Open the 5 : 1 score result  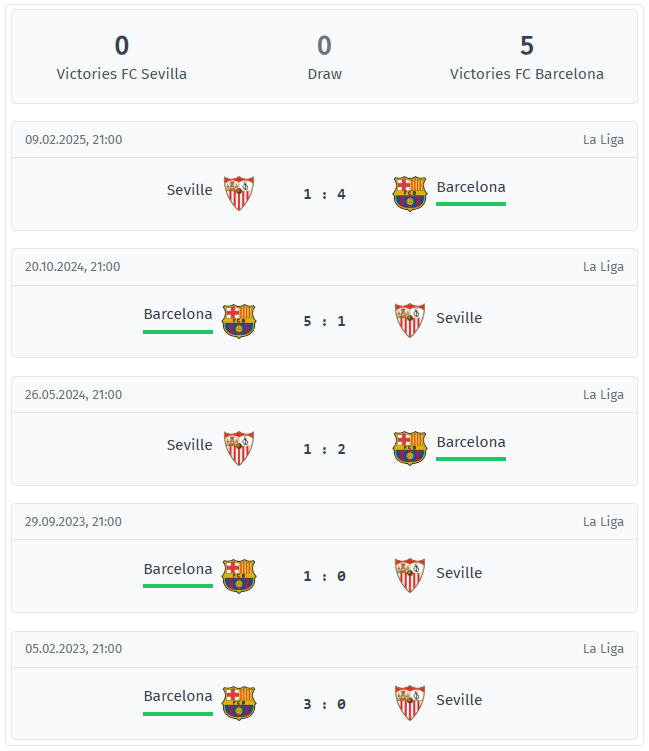[x=324, y=321]
